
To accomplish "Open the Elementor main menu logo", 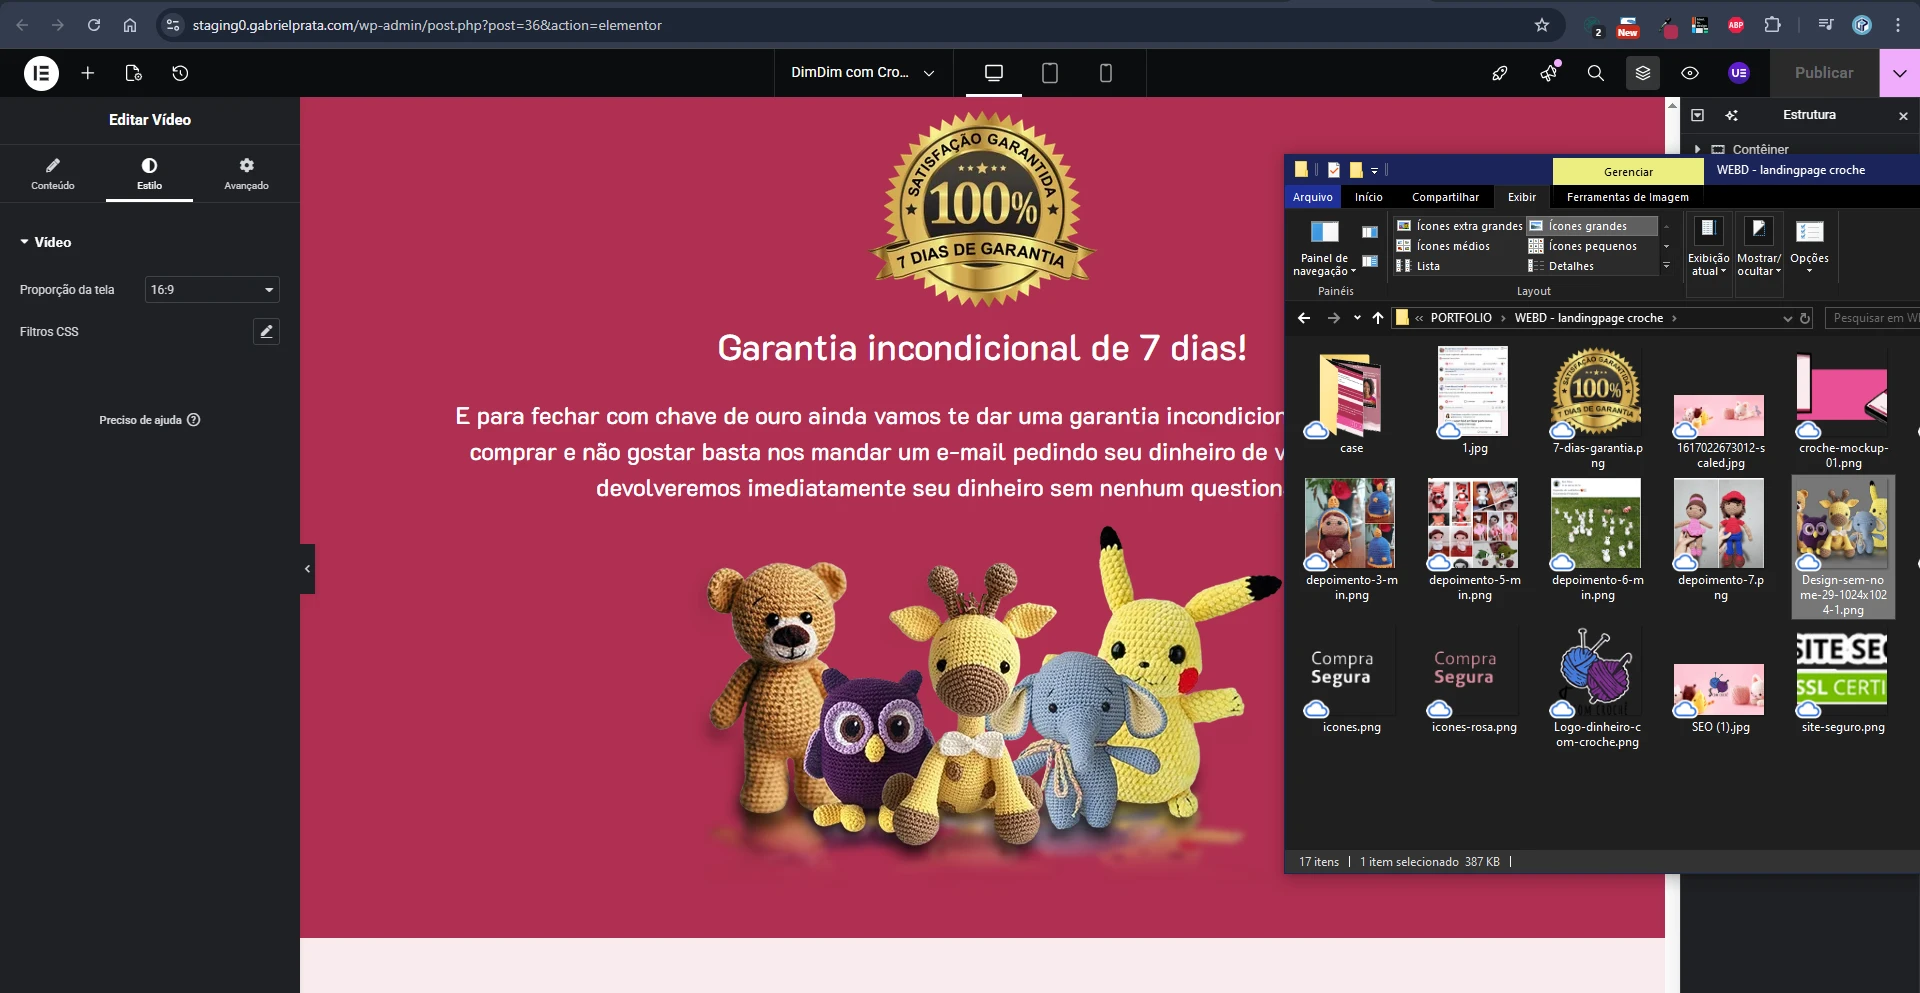I will coord(41,73).
